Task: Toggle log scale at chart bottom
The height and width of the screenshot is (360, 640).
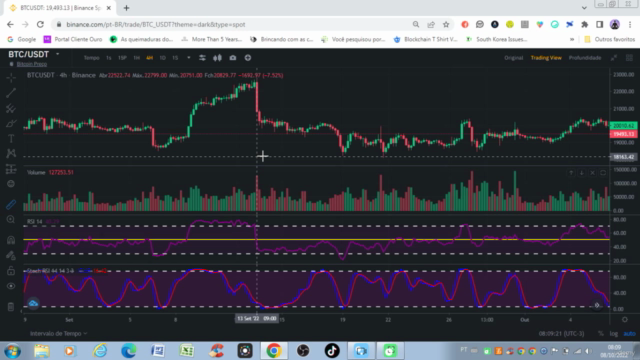Action: click(x=613, y=334)
